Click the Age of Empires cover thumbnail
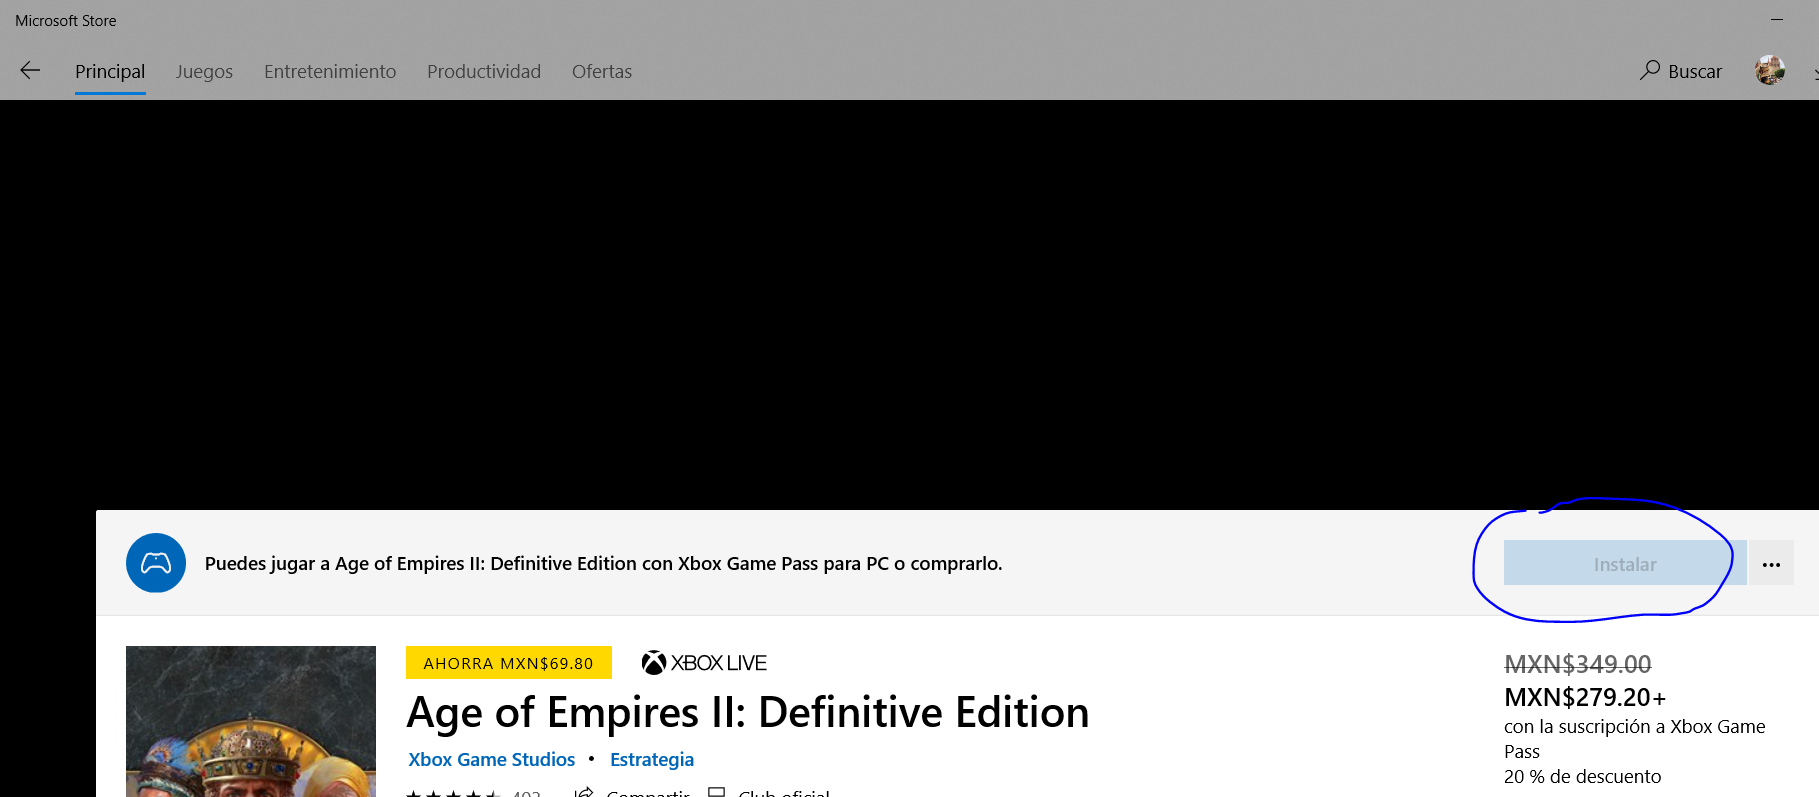The height and width of the screenshot is (797, 1819). click(x=251, y=722)
